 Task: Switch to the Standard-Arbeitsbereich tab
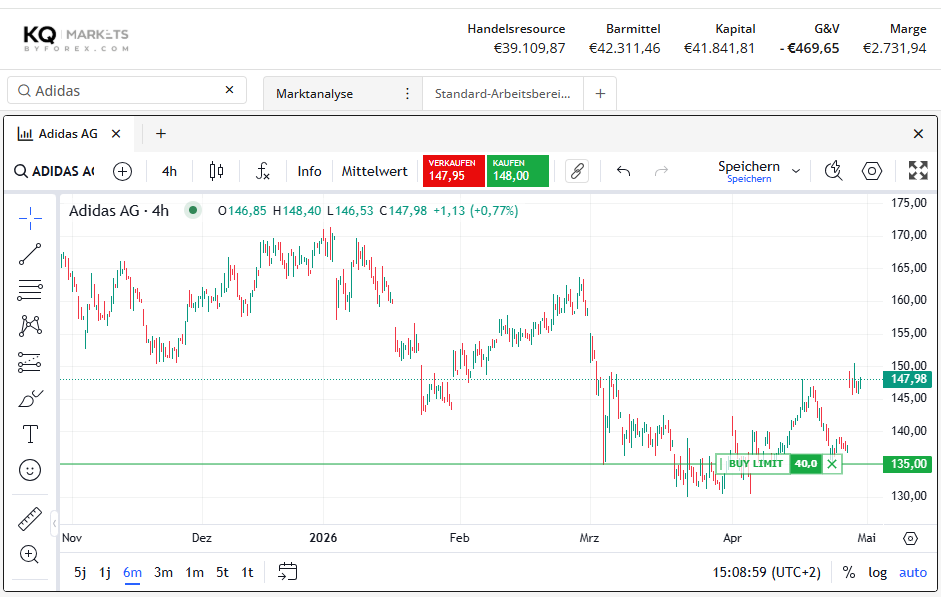click(502, 94)
